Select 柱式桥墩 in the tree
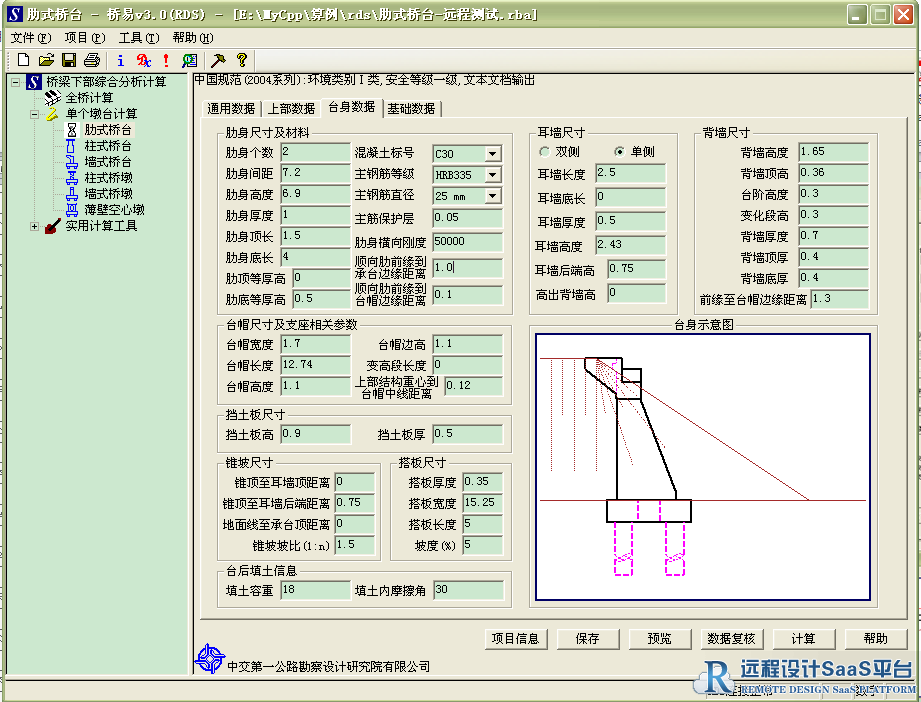Image resolution: width=921 pixels, height=702 pixels. [108, 178]
